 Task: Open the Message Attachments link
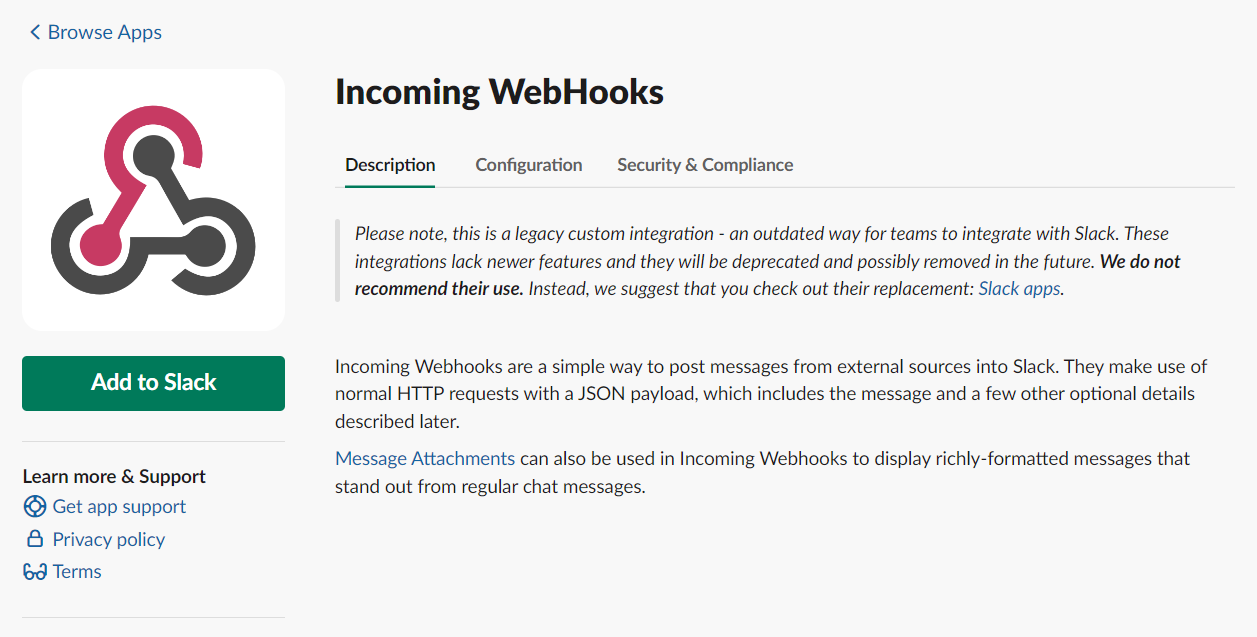(x=425, y=459)
